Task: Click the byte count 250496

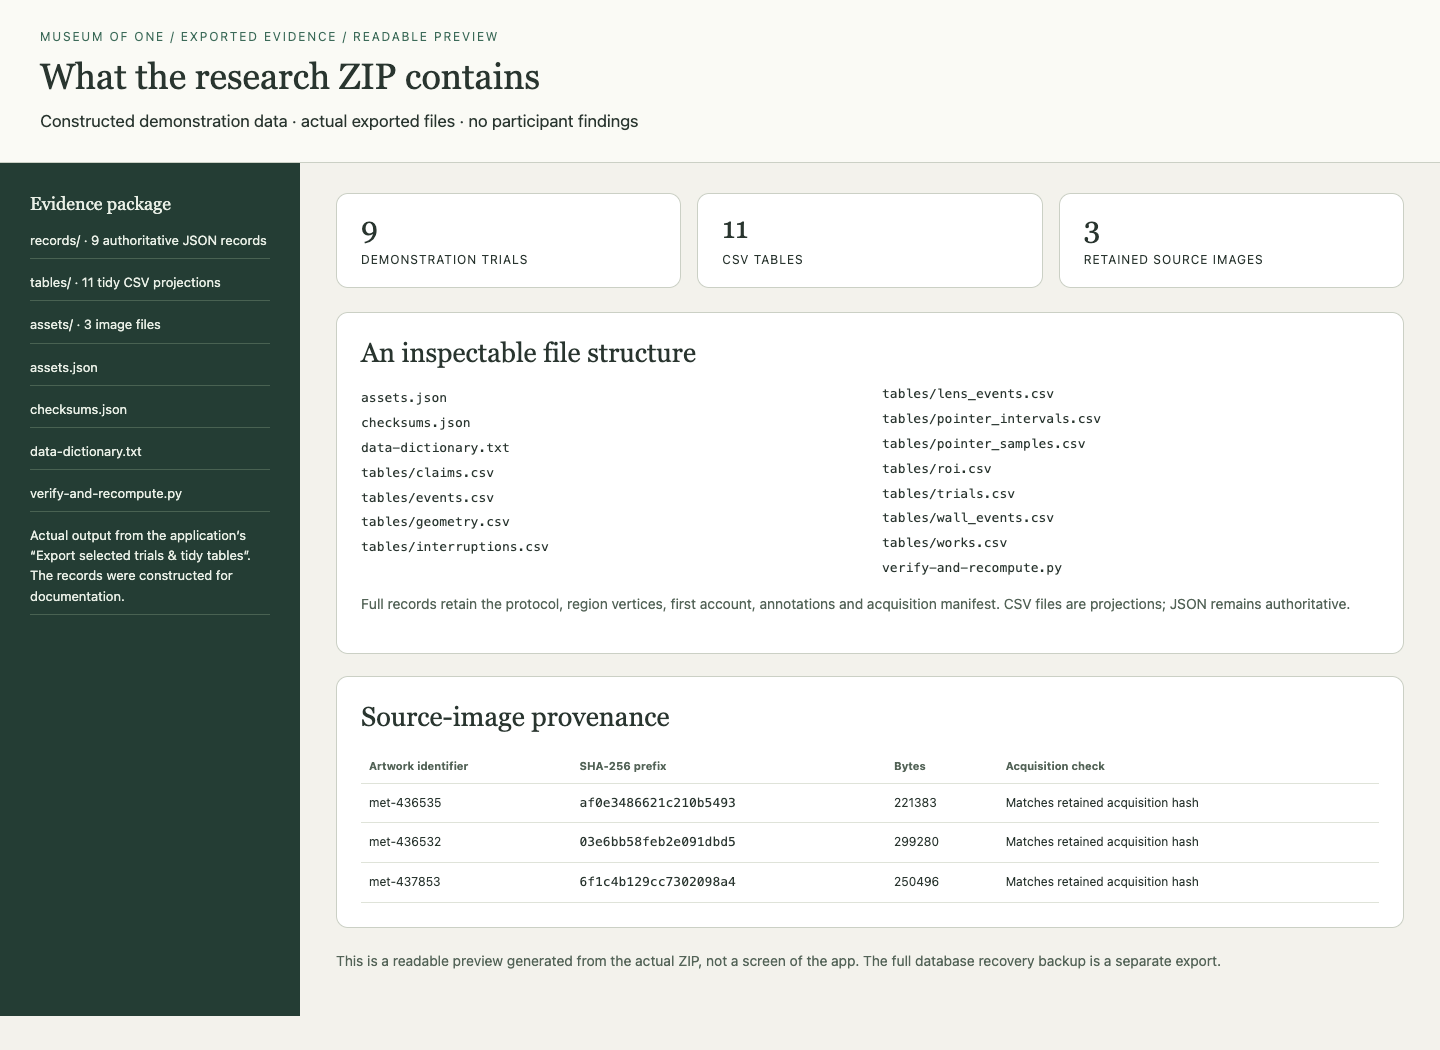Action: pyautogui.click(x=916, y=882)
